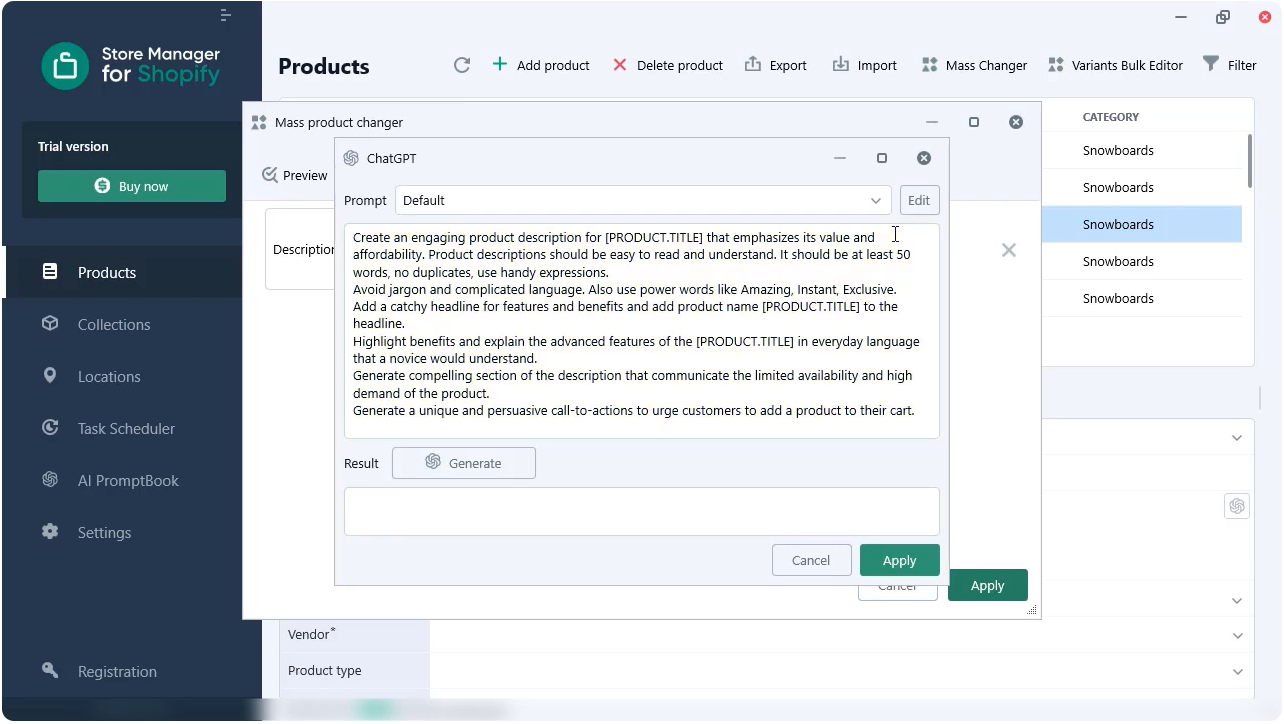Collapse the sidebar menu icon
The height and width of the screenshot is (724, 1284).
[226, 15]
